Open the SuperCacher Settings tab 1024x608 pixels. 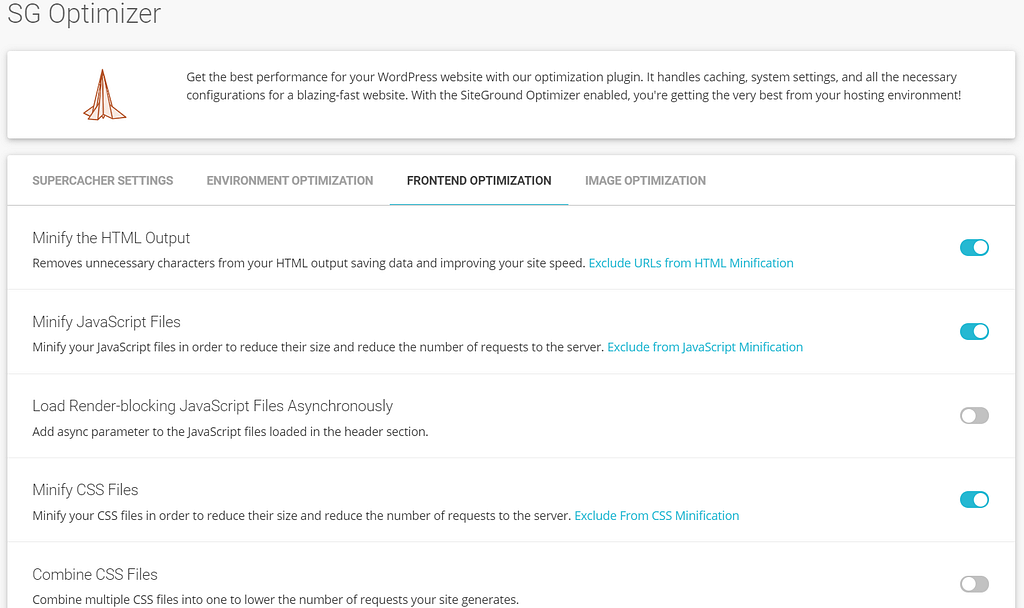(x=103, y=181)
